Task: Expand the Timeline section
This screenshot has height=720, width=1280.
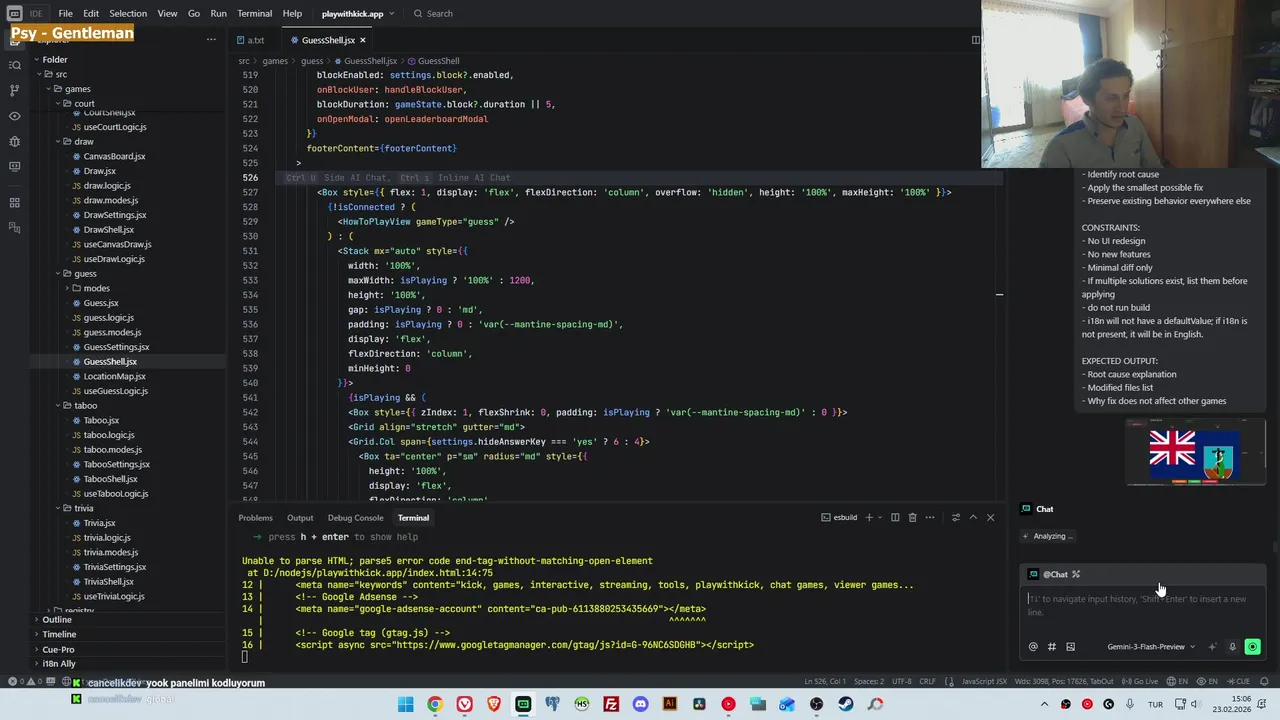Action: click(x=59, y=634)
